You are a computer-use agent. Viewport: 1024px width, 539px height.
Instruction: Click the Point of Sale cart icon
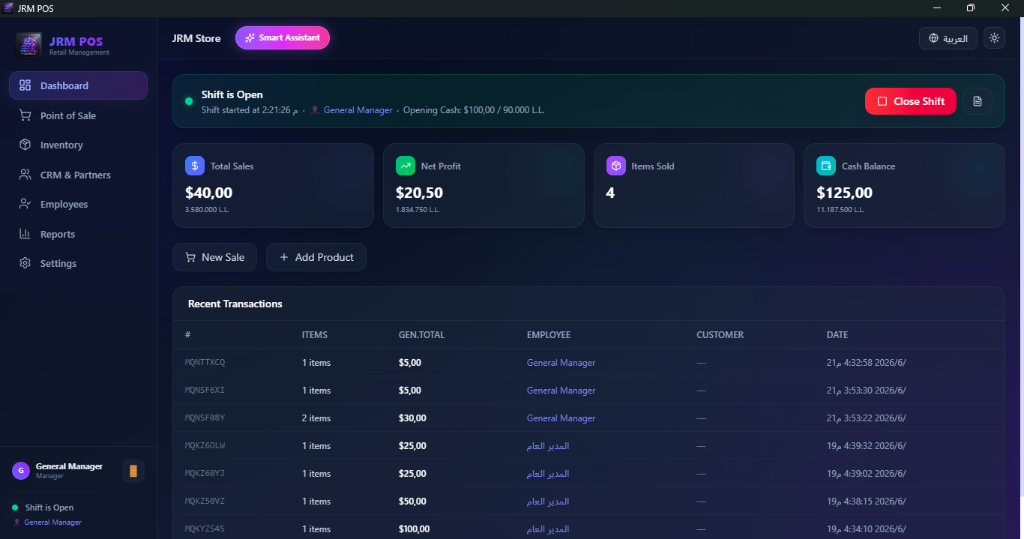click(x=25, y=115)
